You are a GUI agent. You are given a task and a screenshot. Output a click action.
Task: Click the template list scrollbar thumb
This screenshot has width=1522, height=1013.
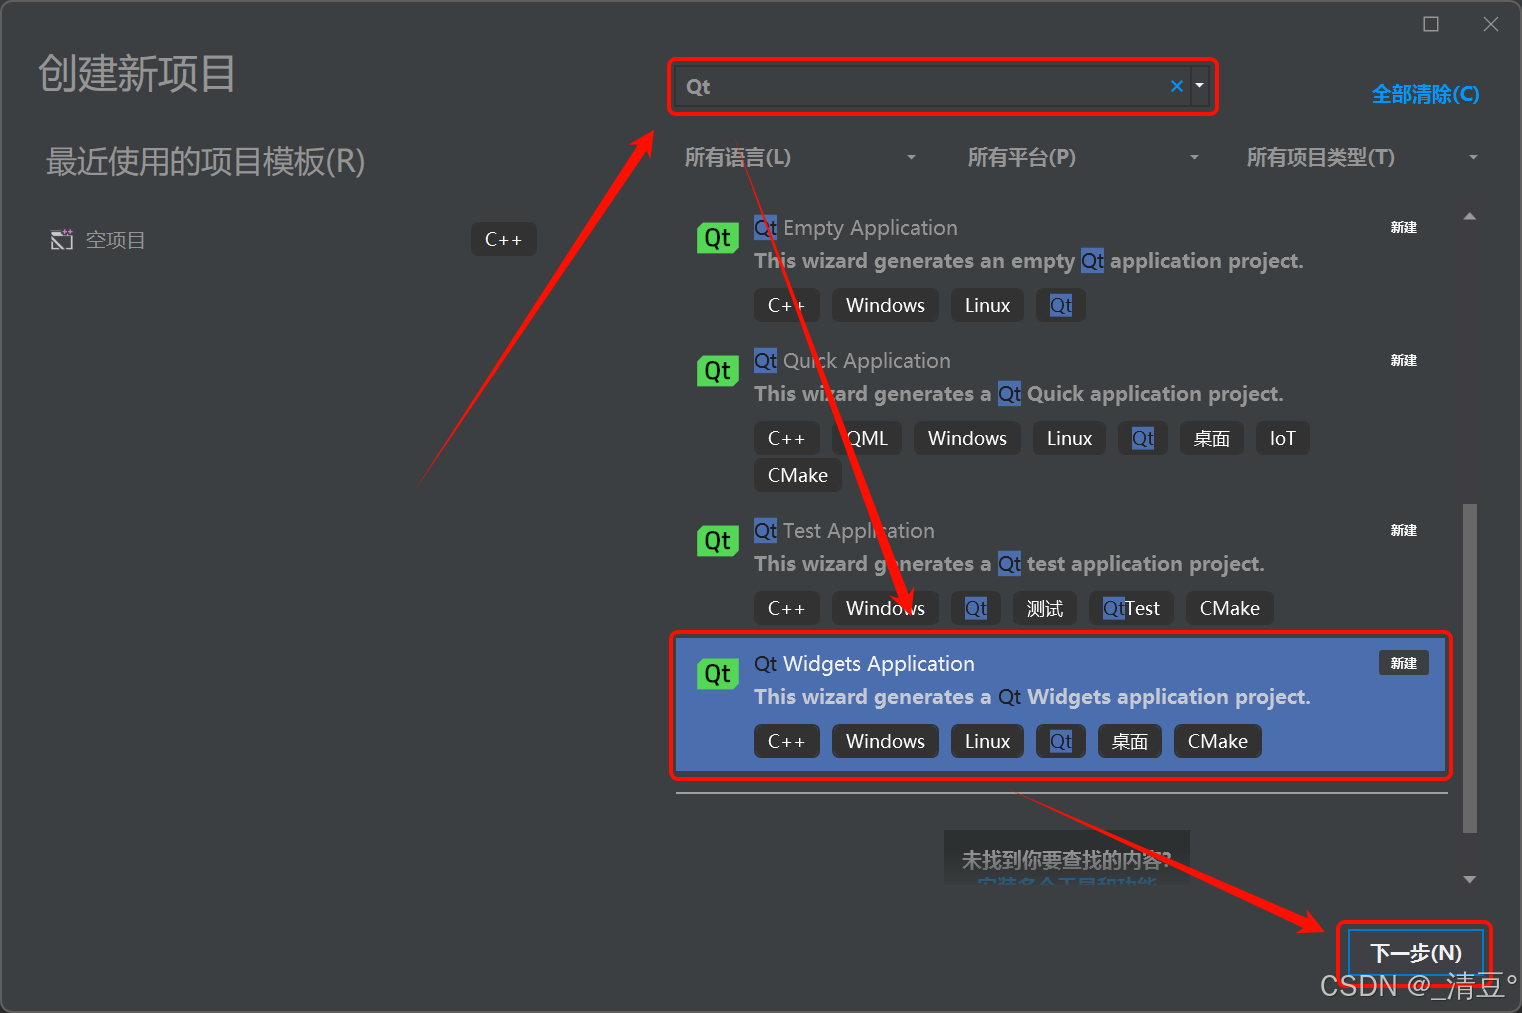point(1469,668)
